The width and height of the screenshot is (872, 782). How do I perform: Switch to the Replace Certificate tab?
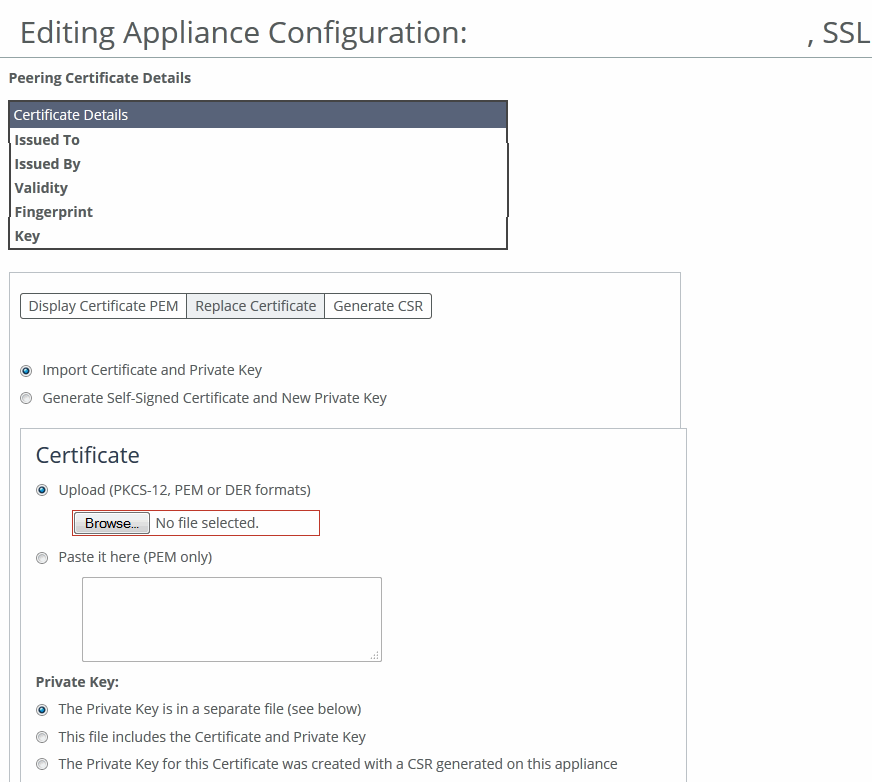(255, 306)
